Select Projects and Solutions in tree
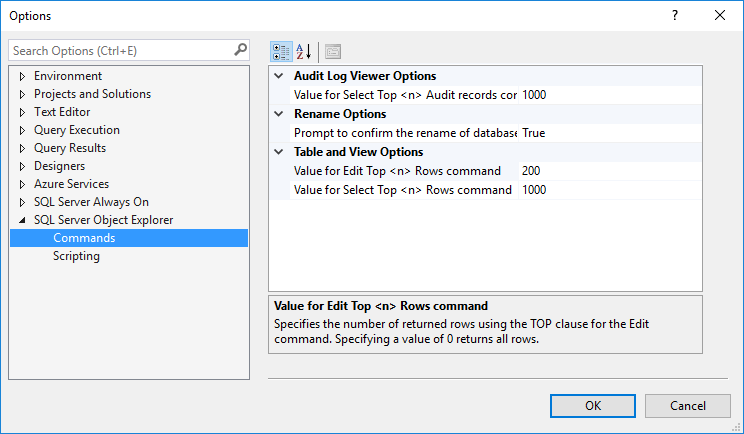Viewport: 744px width, 434px height. [x=93, y=94]
